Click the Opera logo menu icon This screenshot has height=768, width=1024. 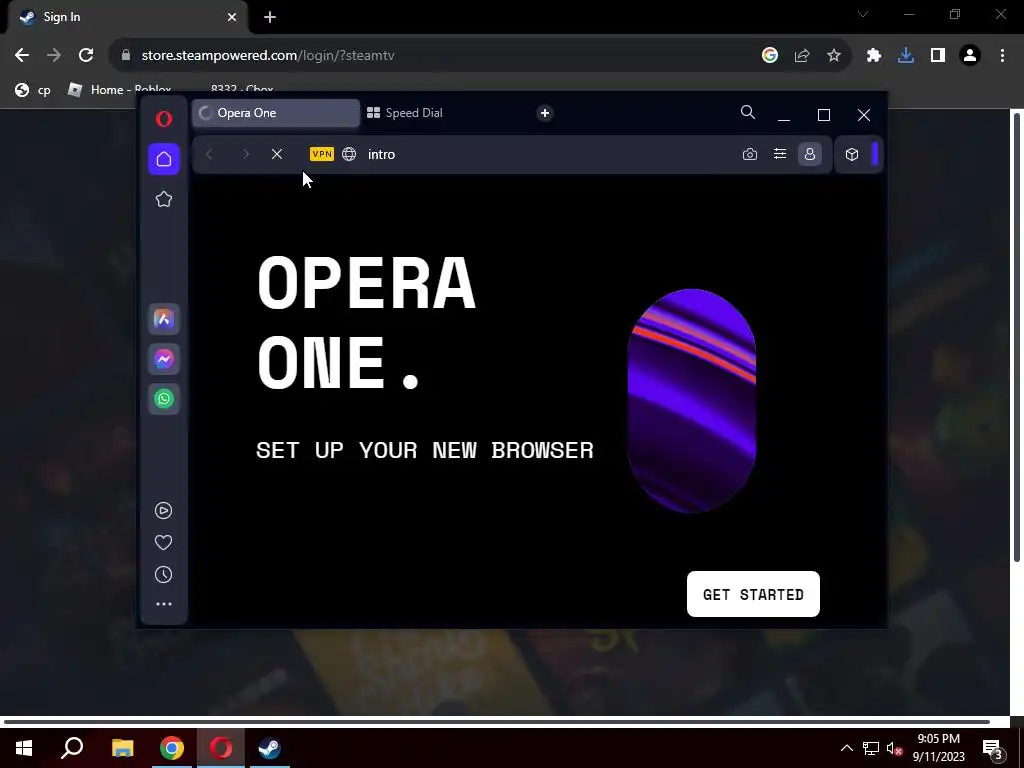click(x=164, y=118)
